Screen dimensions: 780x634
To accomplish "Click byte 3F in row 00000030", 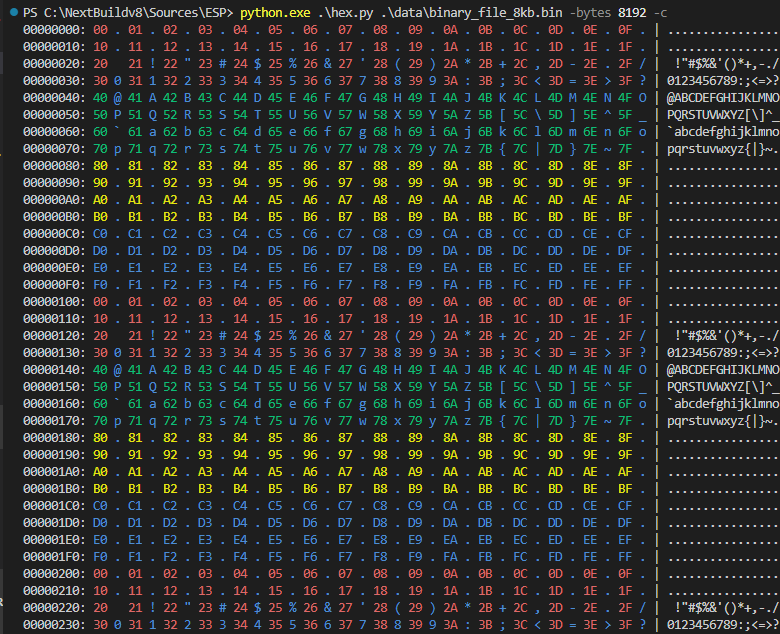I will click(625, 81).
